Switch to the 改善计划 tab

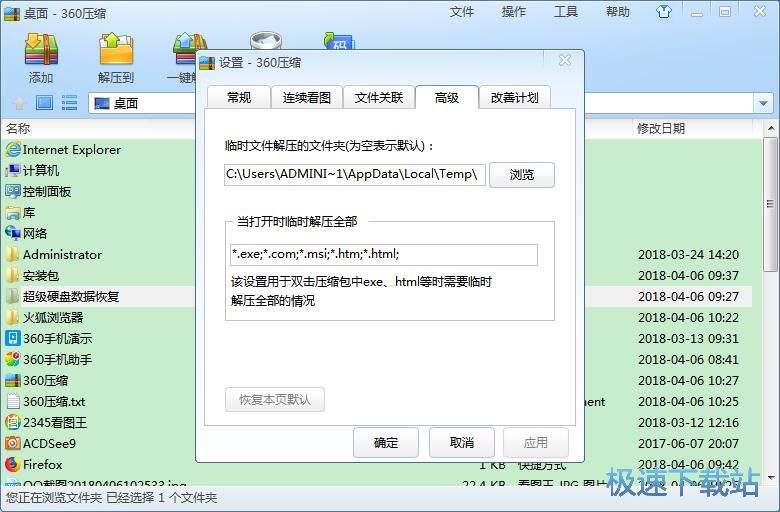point(515,98)
